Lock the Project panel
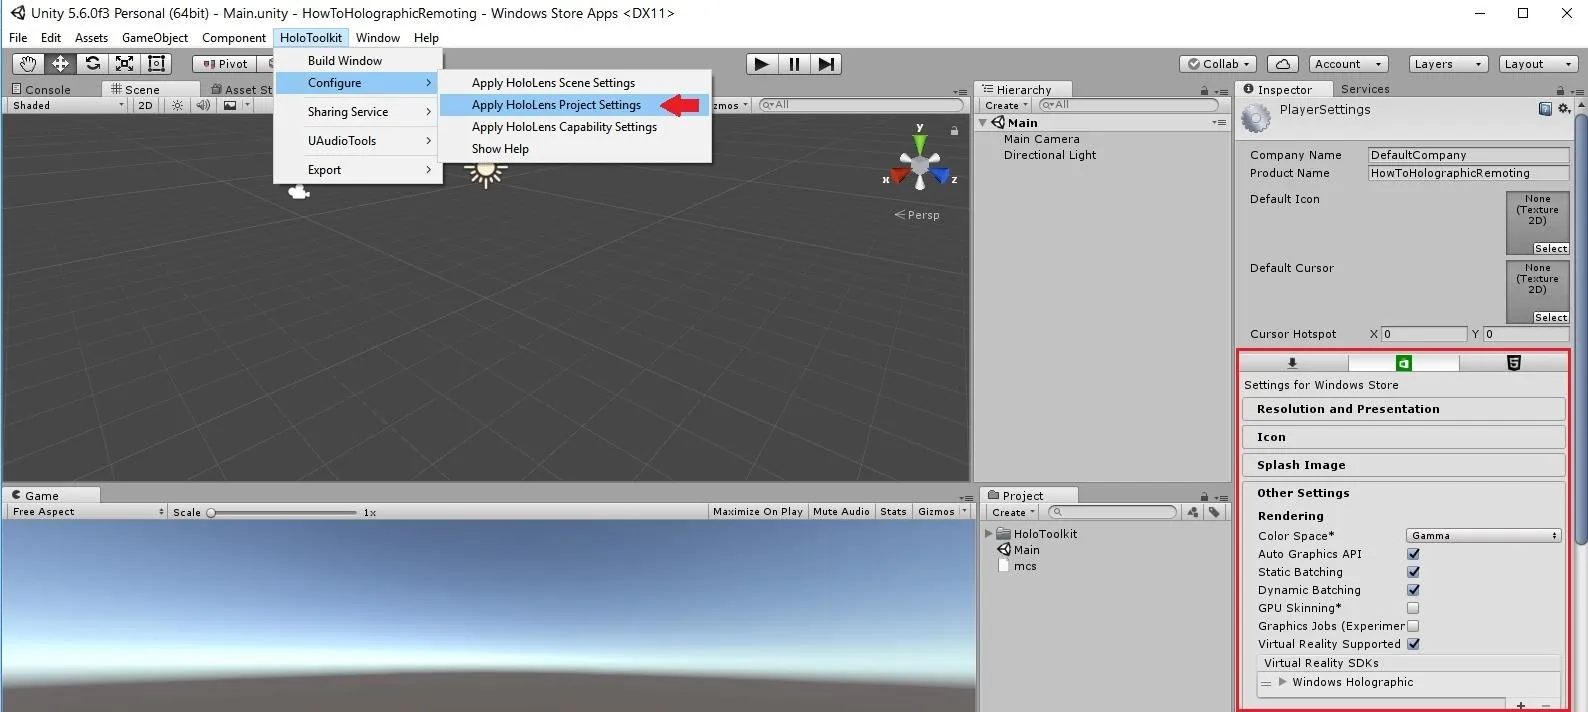 (x=1204, y=496)
